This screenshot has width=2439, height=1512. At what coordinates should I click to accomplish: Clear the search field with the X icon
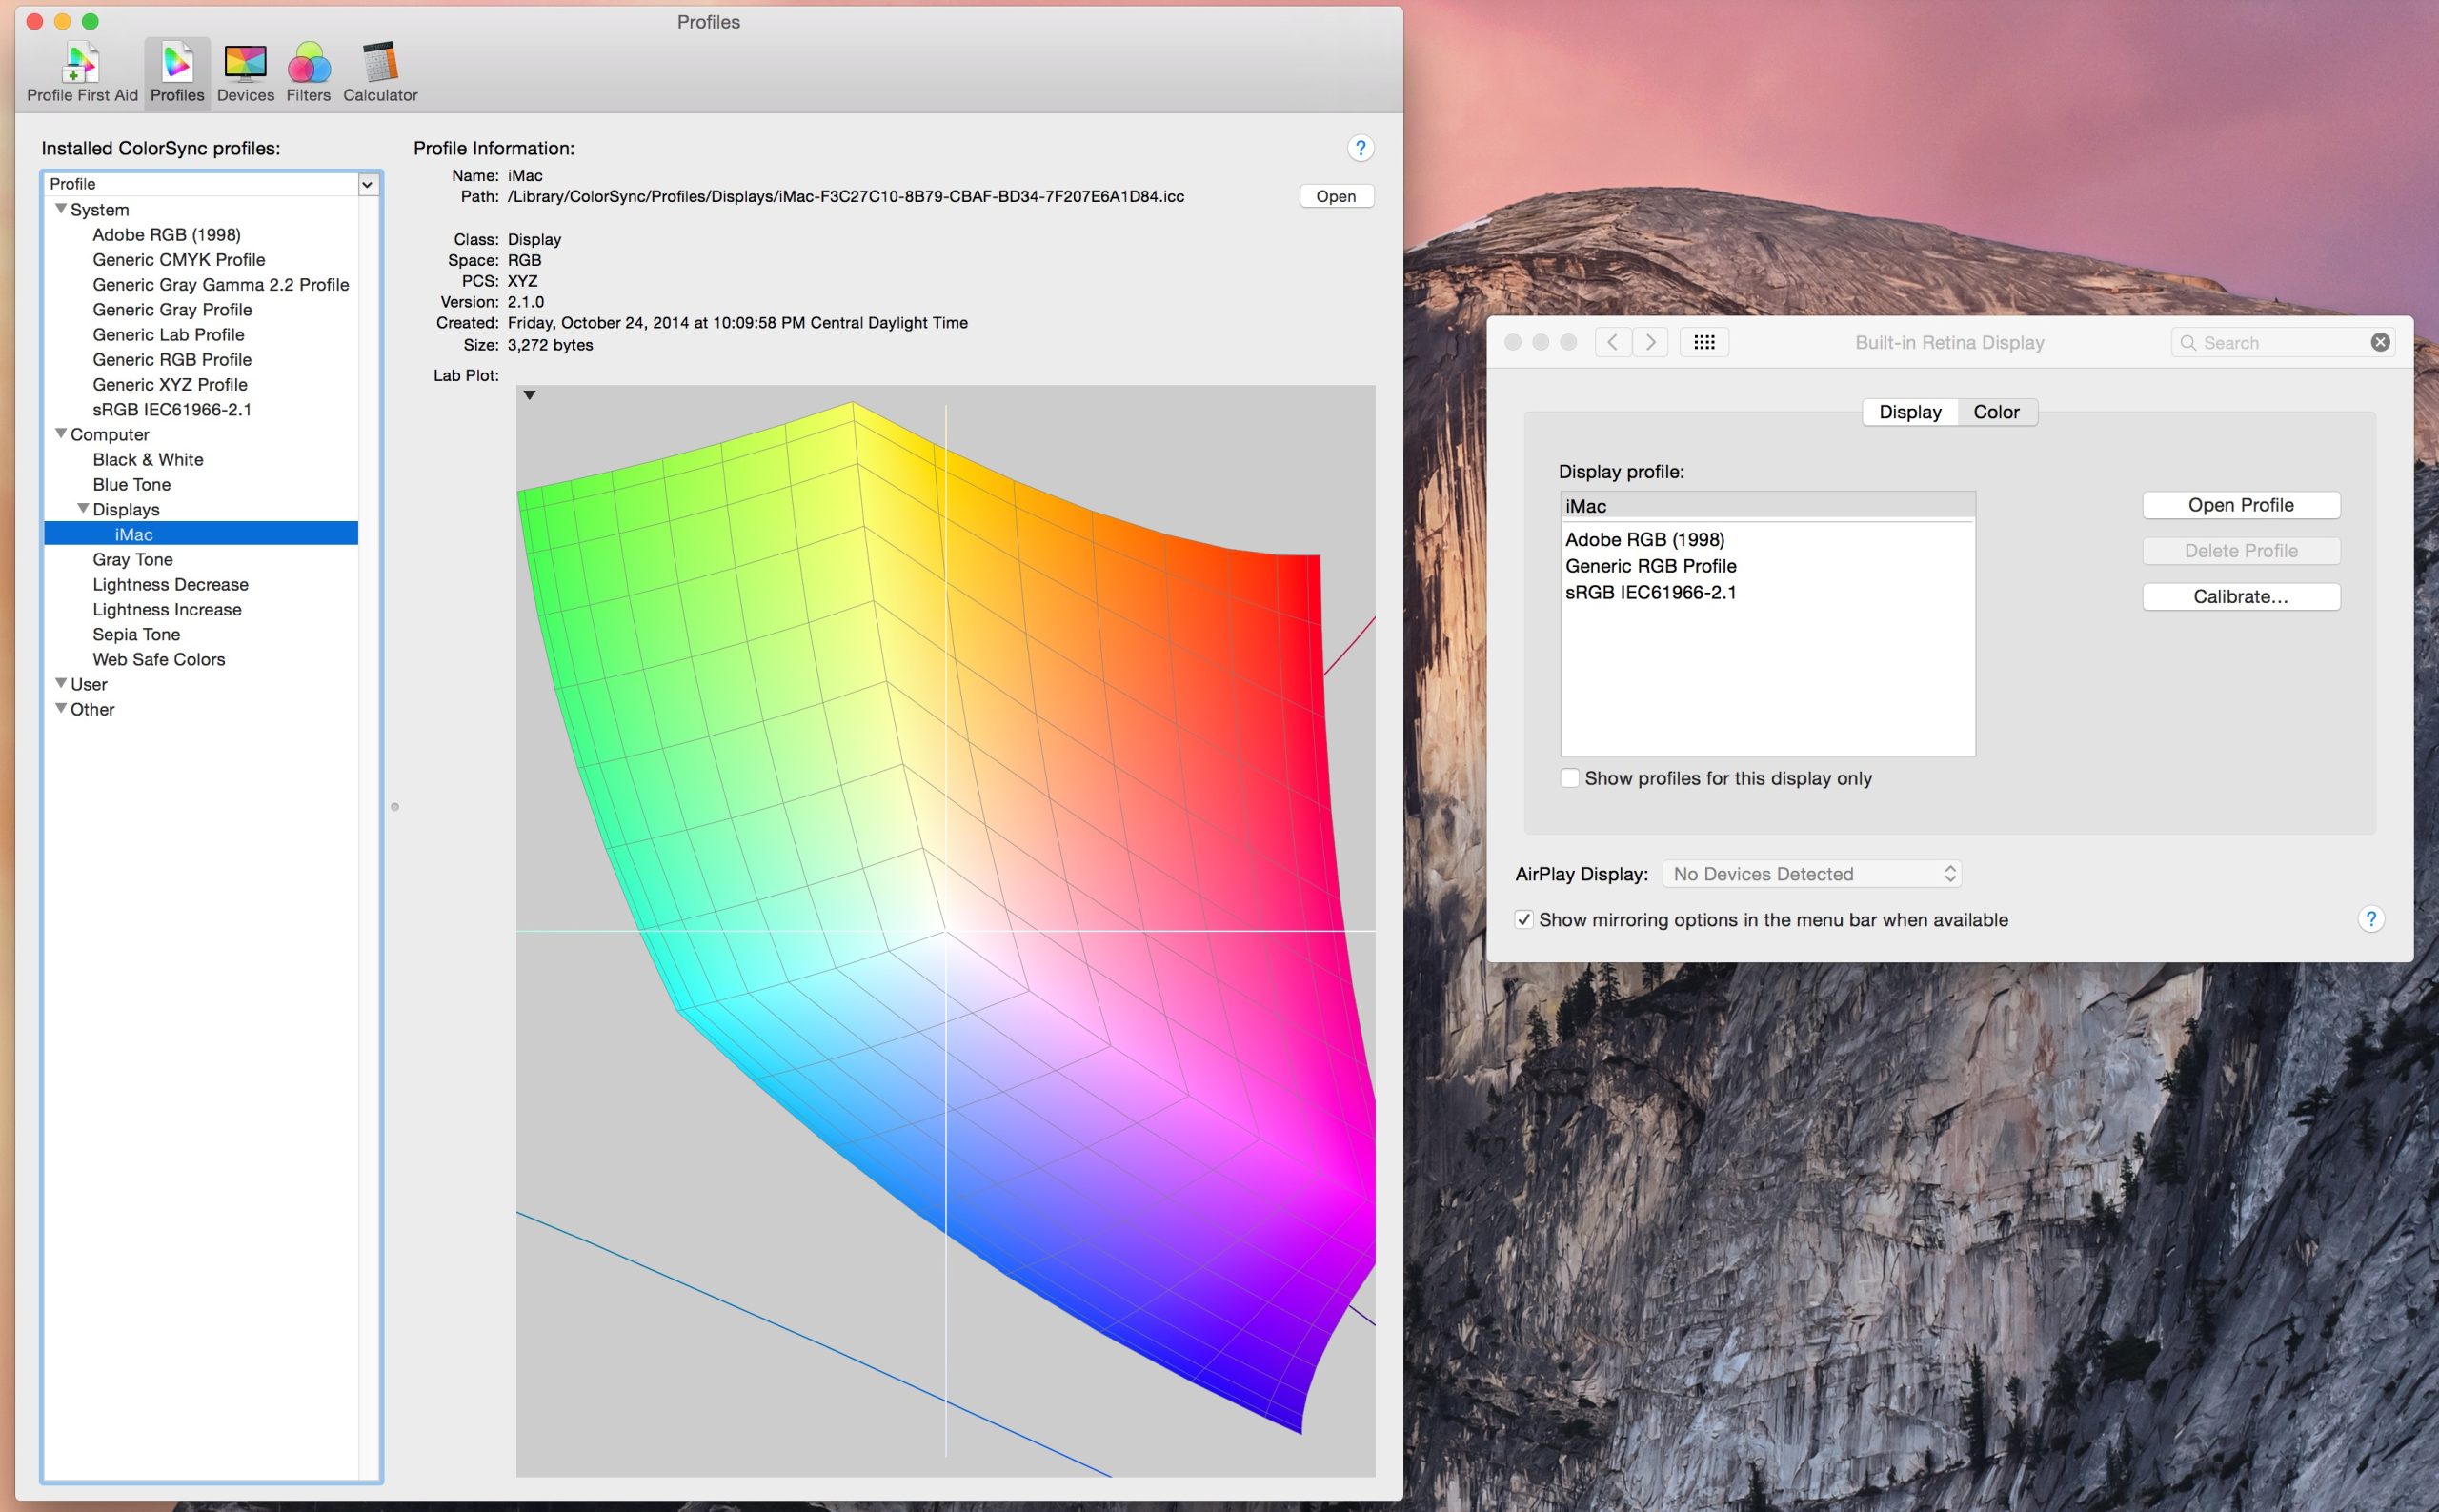coord(2379,341)
